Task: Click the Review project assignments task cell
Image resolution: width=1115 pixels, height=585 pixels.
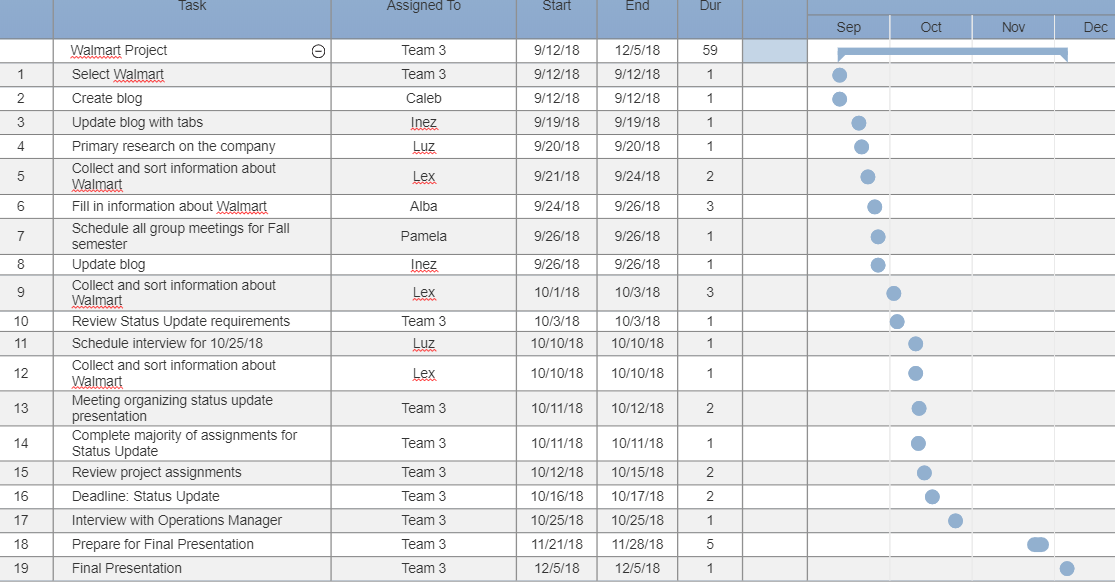Action: [192, 473]
